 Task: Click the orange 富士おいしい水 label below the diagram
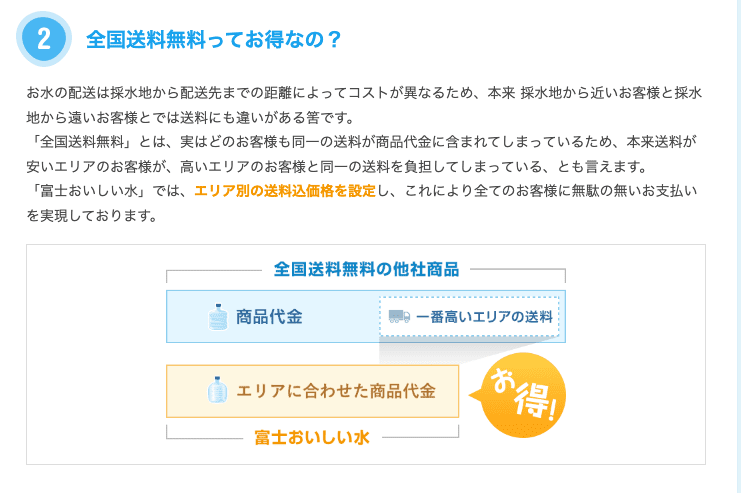click(x=312, y=438)
